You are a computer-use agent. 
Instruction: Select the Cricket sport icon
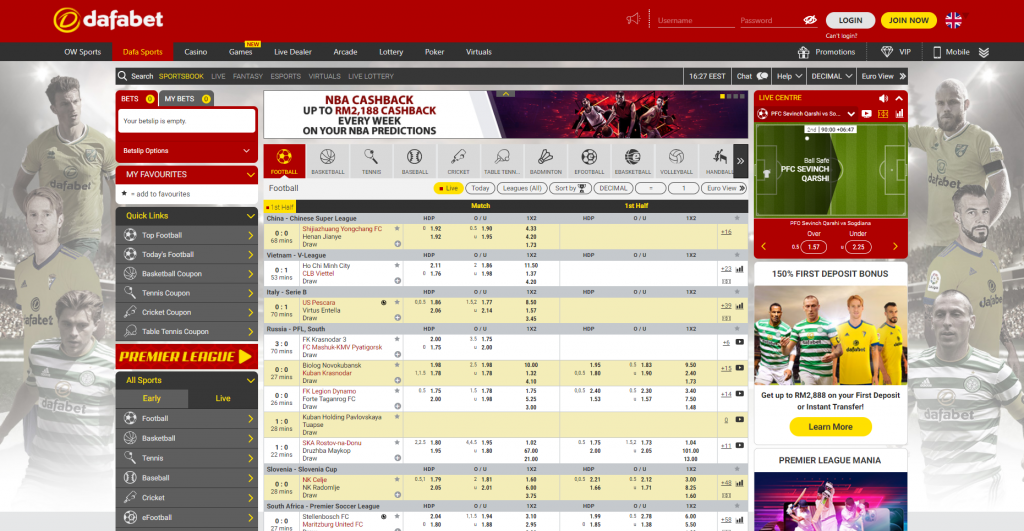pyautogui.click(x=458, y=161)
